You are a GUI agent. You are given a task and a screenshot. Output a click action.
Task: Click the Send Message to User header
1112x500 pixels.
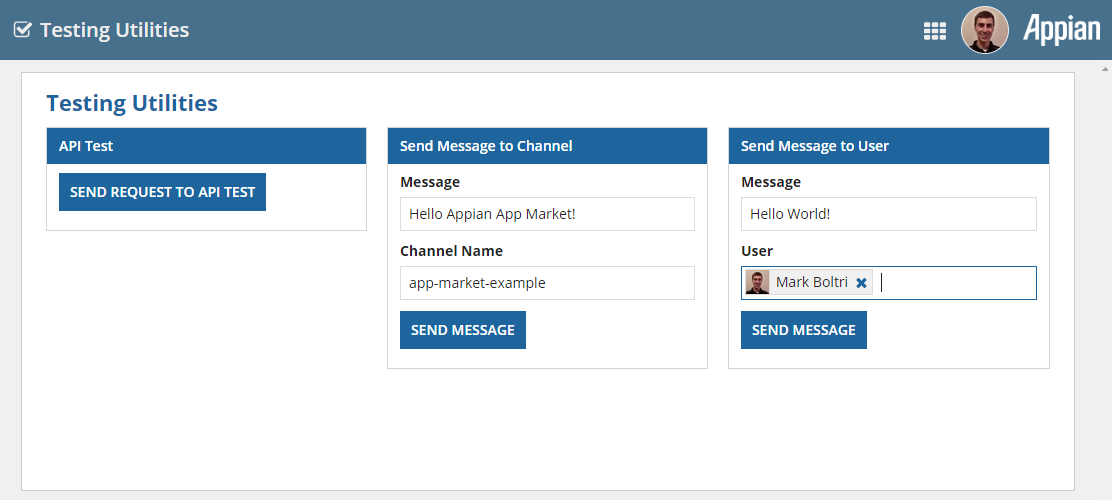click(887, 146)
